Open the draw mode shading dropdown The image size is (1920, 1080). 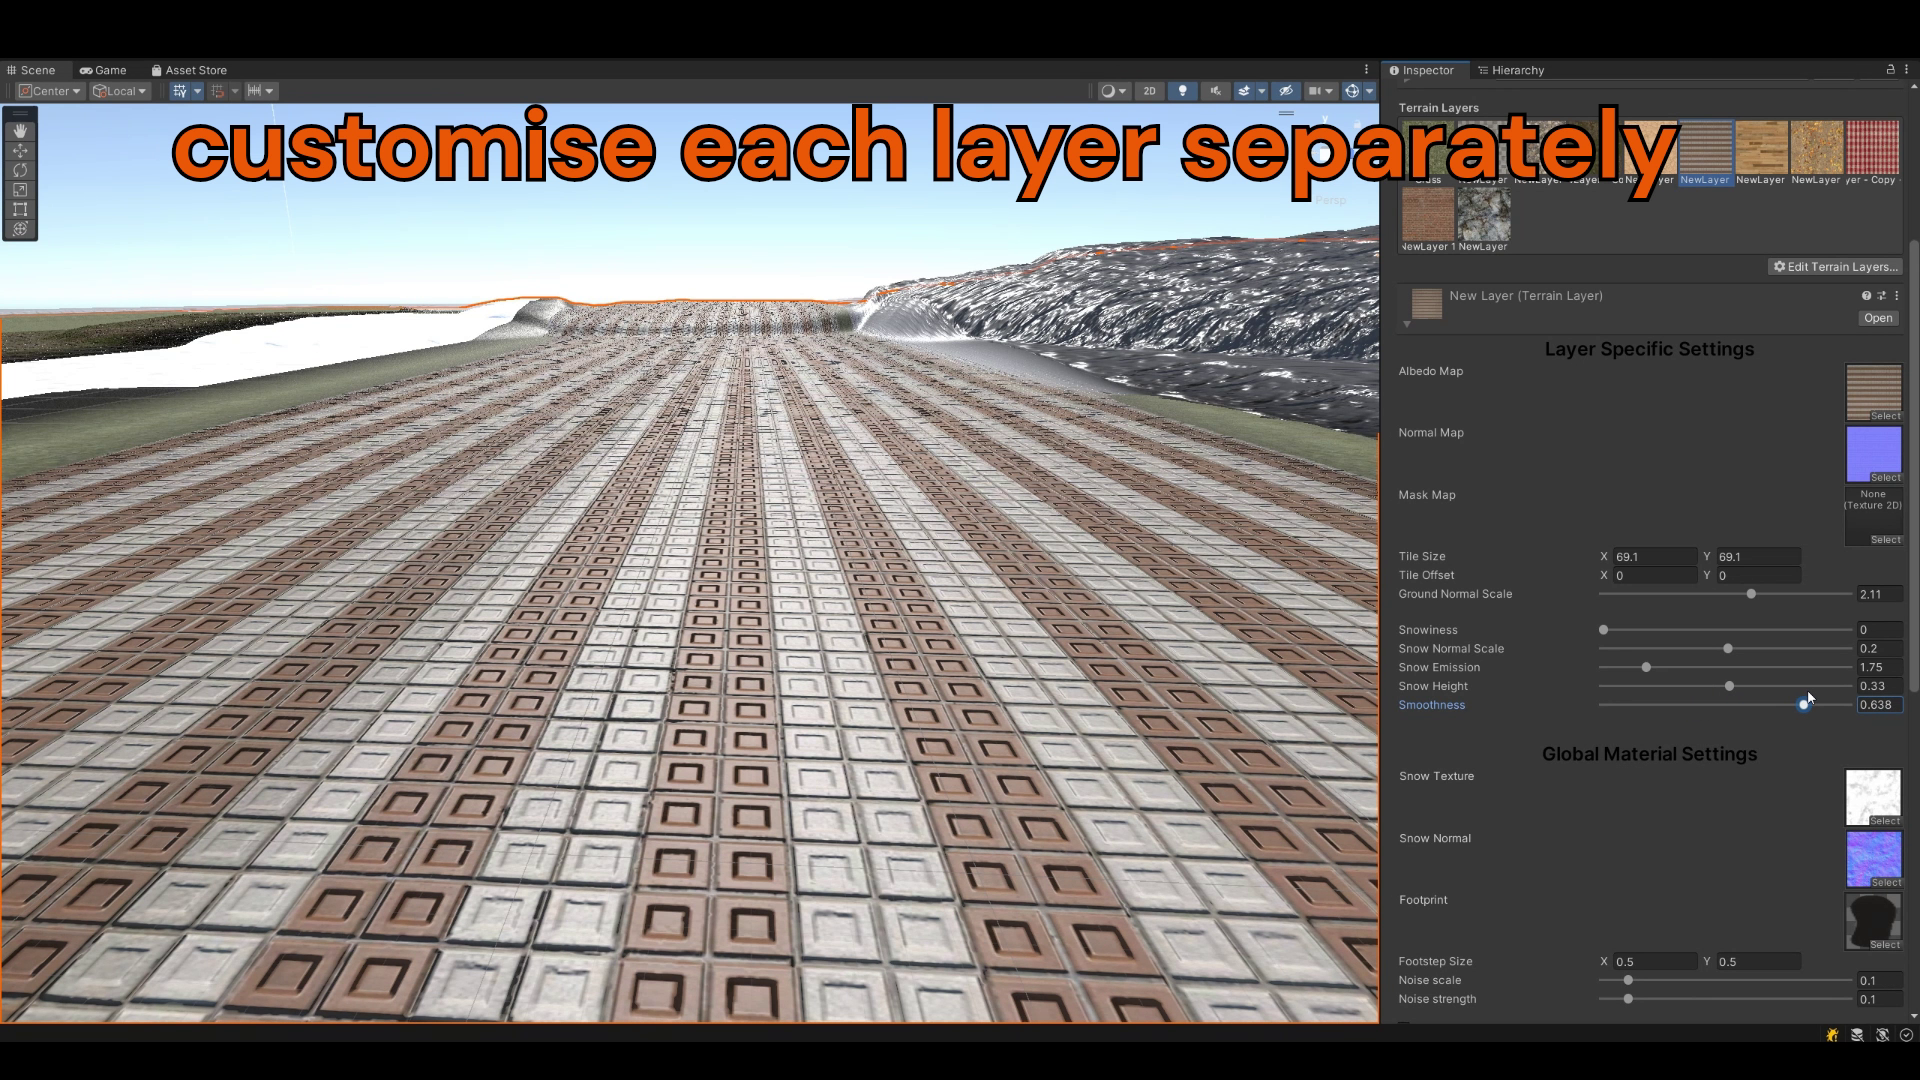point(1113,91)
